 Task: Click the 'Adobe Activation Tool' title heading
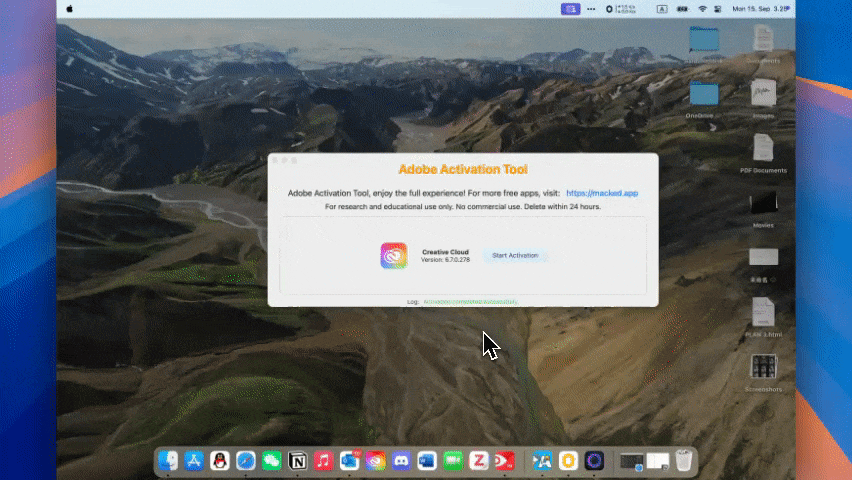(463, 169)
